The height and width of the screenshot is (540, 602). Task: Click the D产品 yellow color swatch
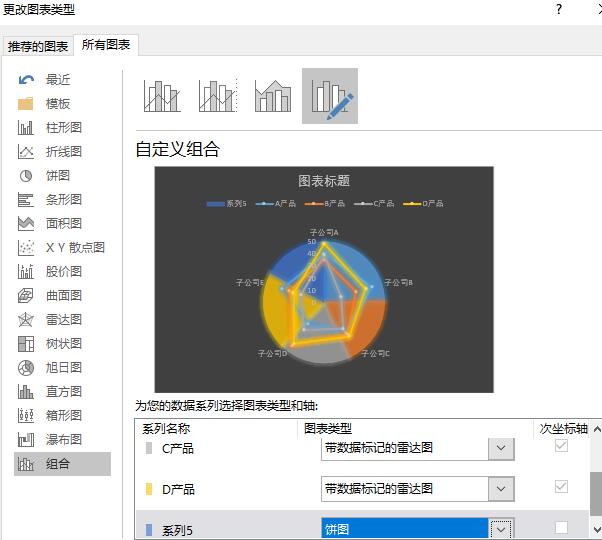tap(149, 489)
